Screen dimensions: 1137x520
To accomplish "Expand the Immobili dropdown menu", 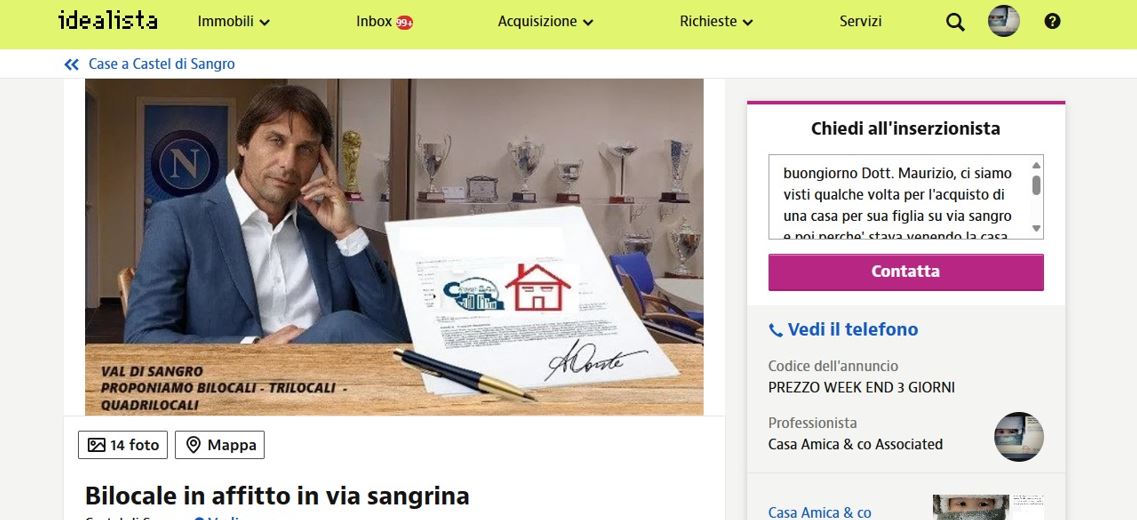I will [233, 22].
